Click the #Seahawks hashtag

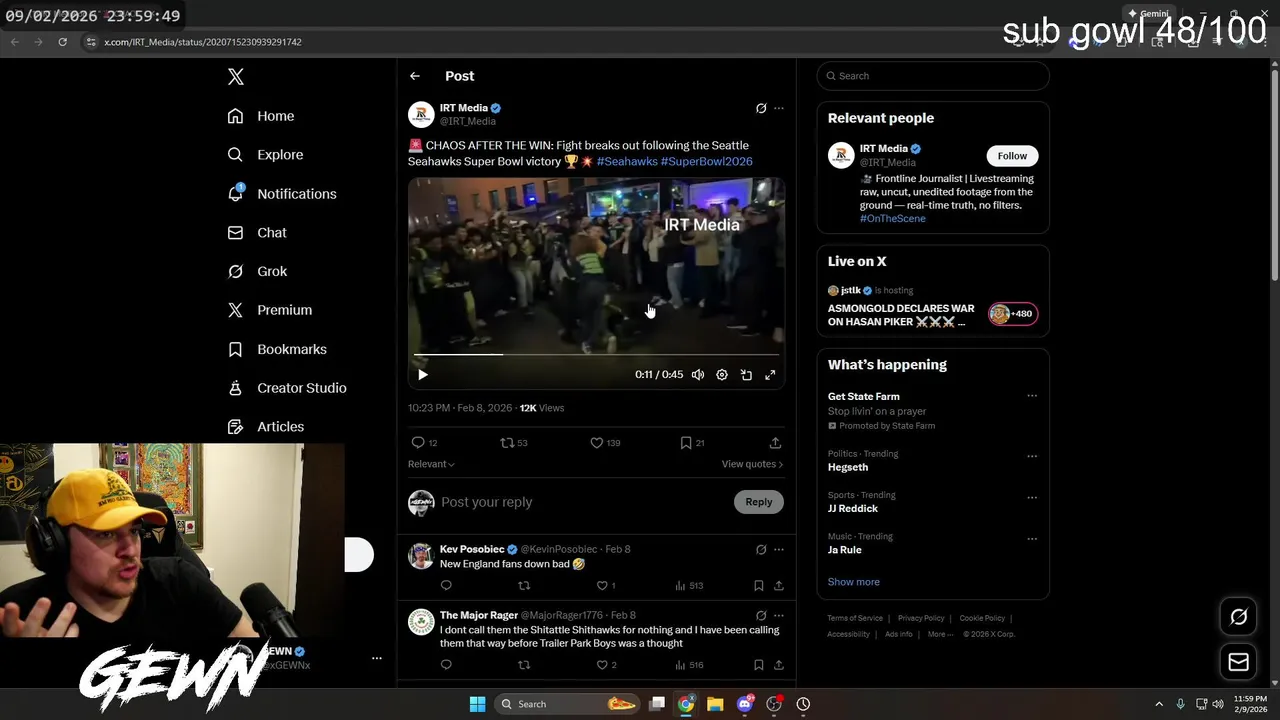(x=627, y=161)
